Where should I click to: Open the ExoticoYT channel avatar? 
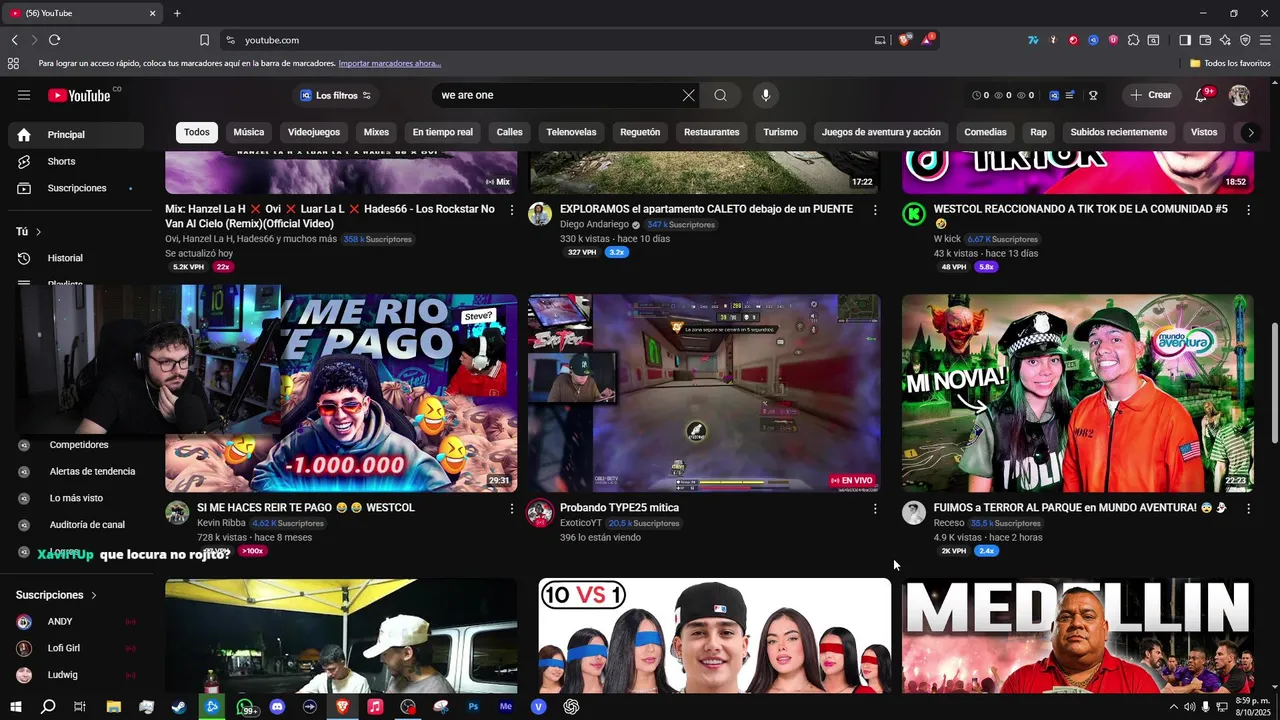pos(540,513)
